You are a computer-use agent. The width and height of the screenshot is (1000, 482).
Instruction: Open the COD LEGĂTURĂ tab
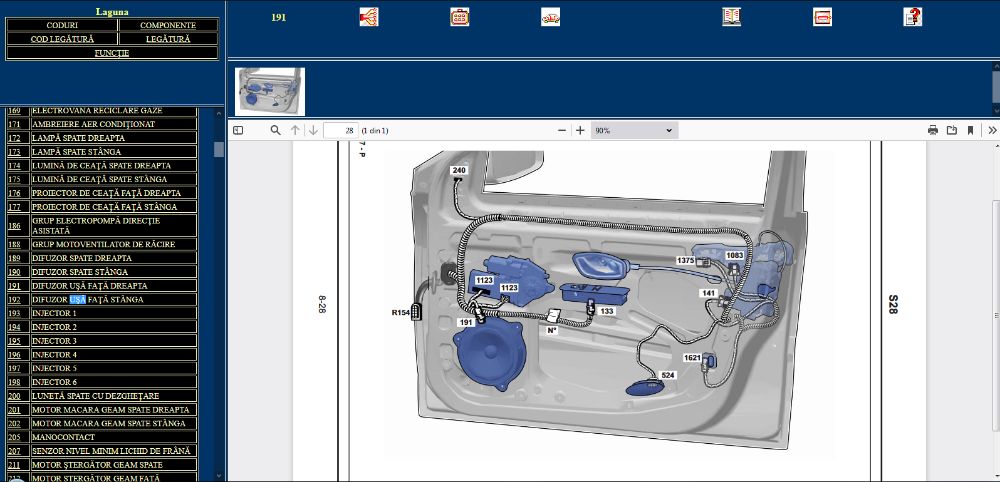coord(62,39)
